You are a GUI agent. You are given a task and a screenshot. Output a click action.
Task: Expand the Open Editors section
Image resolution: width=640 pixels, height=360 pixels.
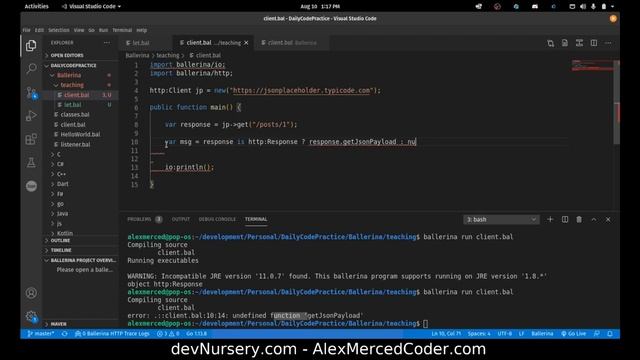81,55
